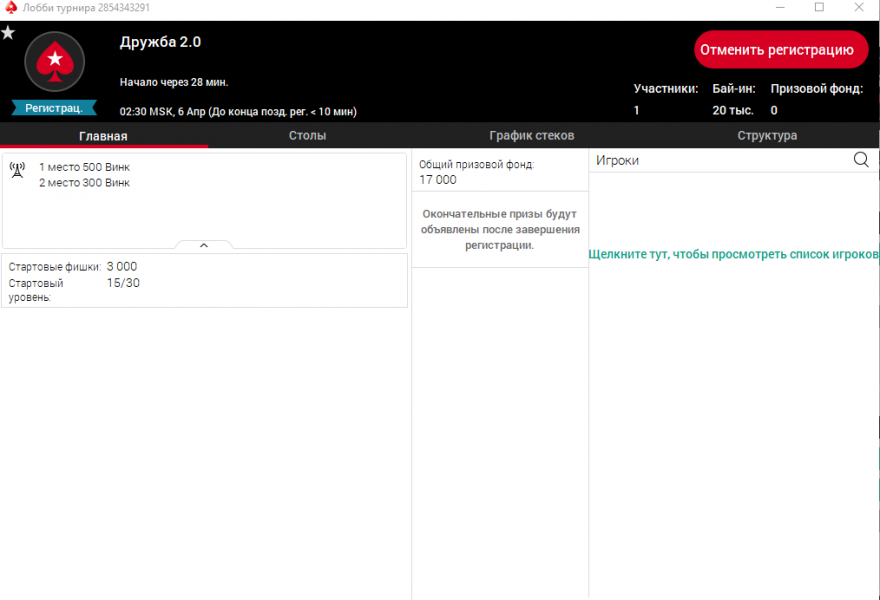Click the broadcast antenna icon beside prizes
The height and width of the screenshot is (600, 880).
pos(17,170)
